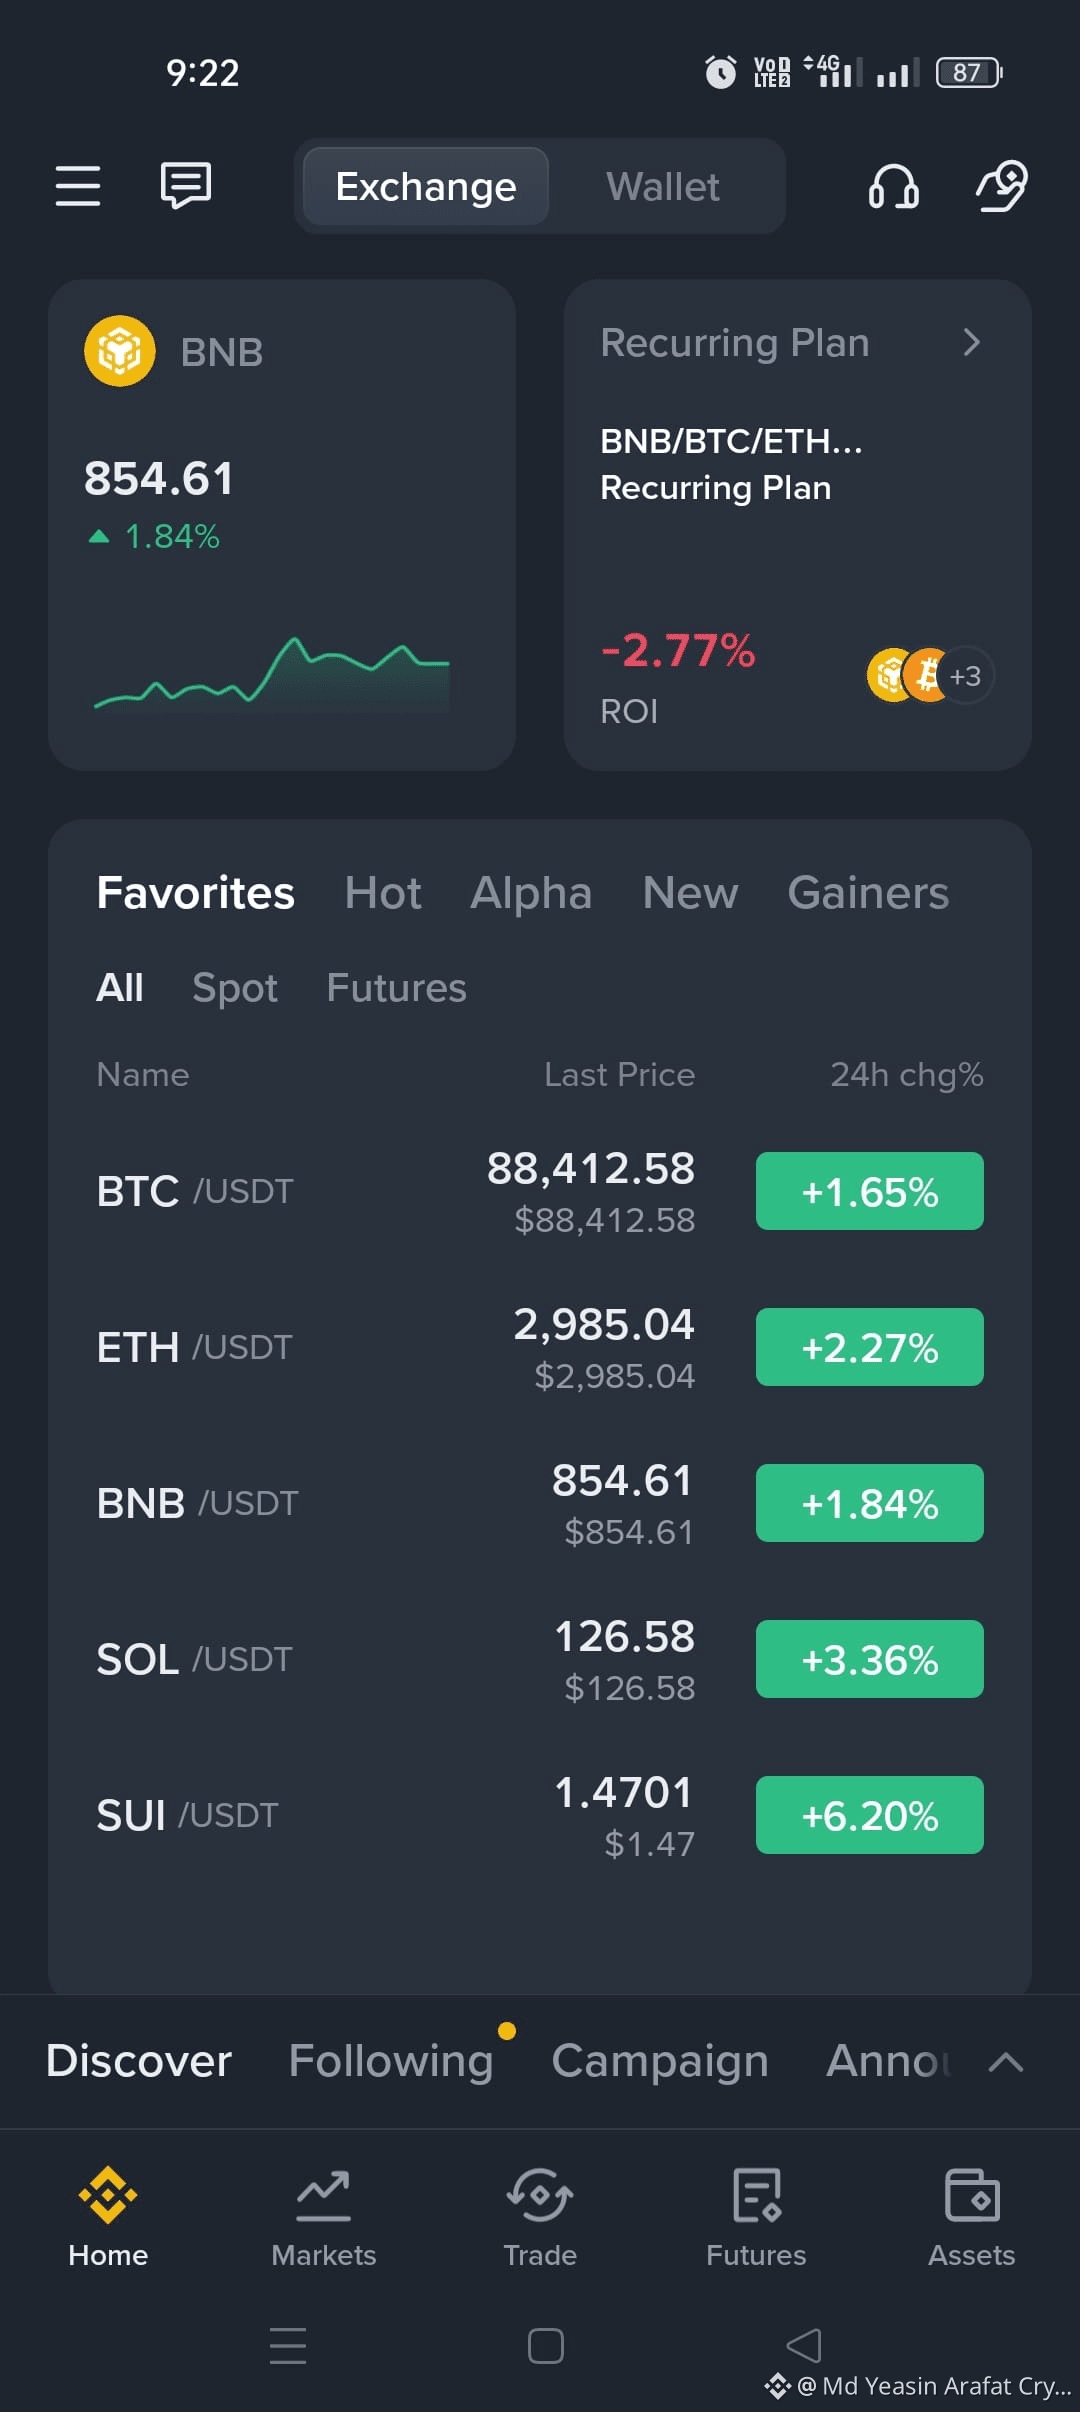The height and width of the screenshot is (2412, 1080).
Task: Open the hamburger menu icon
Action: pos(78,186)
